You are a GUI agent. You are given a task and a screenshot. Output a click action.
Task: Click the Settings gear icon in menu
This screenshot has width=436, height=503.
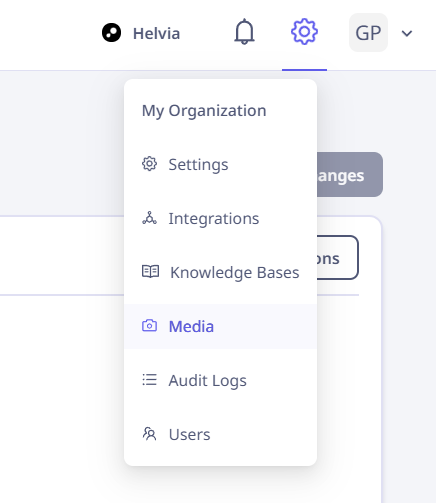tap(149, 164)
